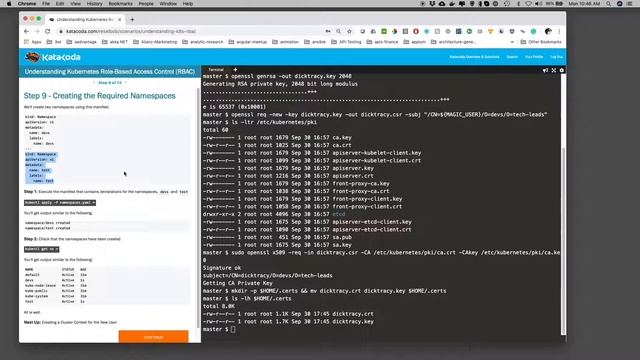Go back using the browser back arrow
Screen dimensions: 640x360
(x=27, y=31)
